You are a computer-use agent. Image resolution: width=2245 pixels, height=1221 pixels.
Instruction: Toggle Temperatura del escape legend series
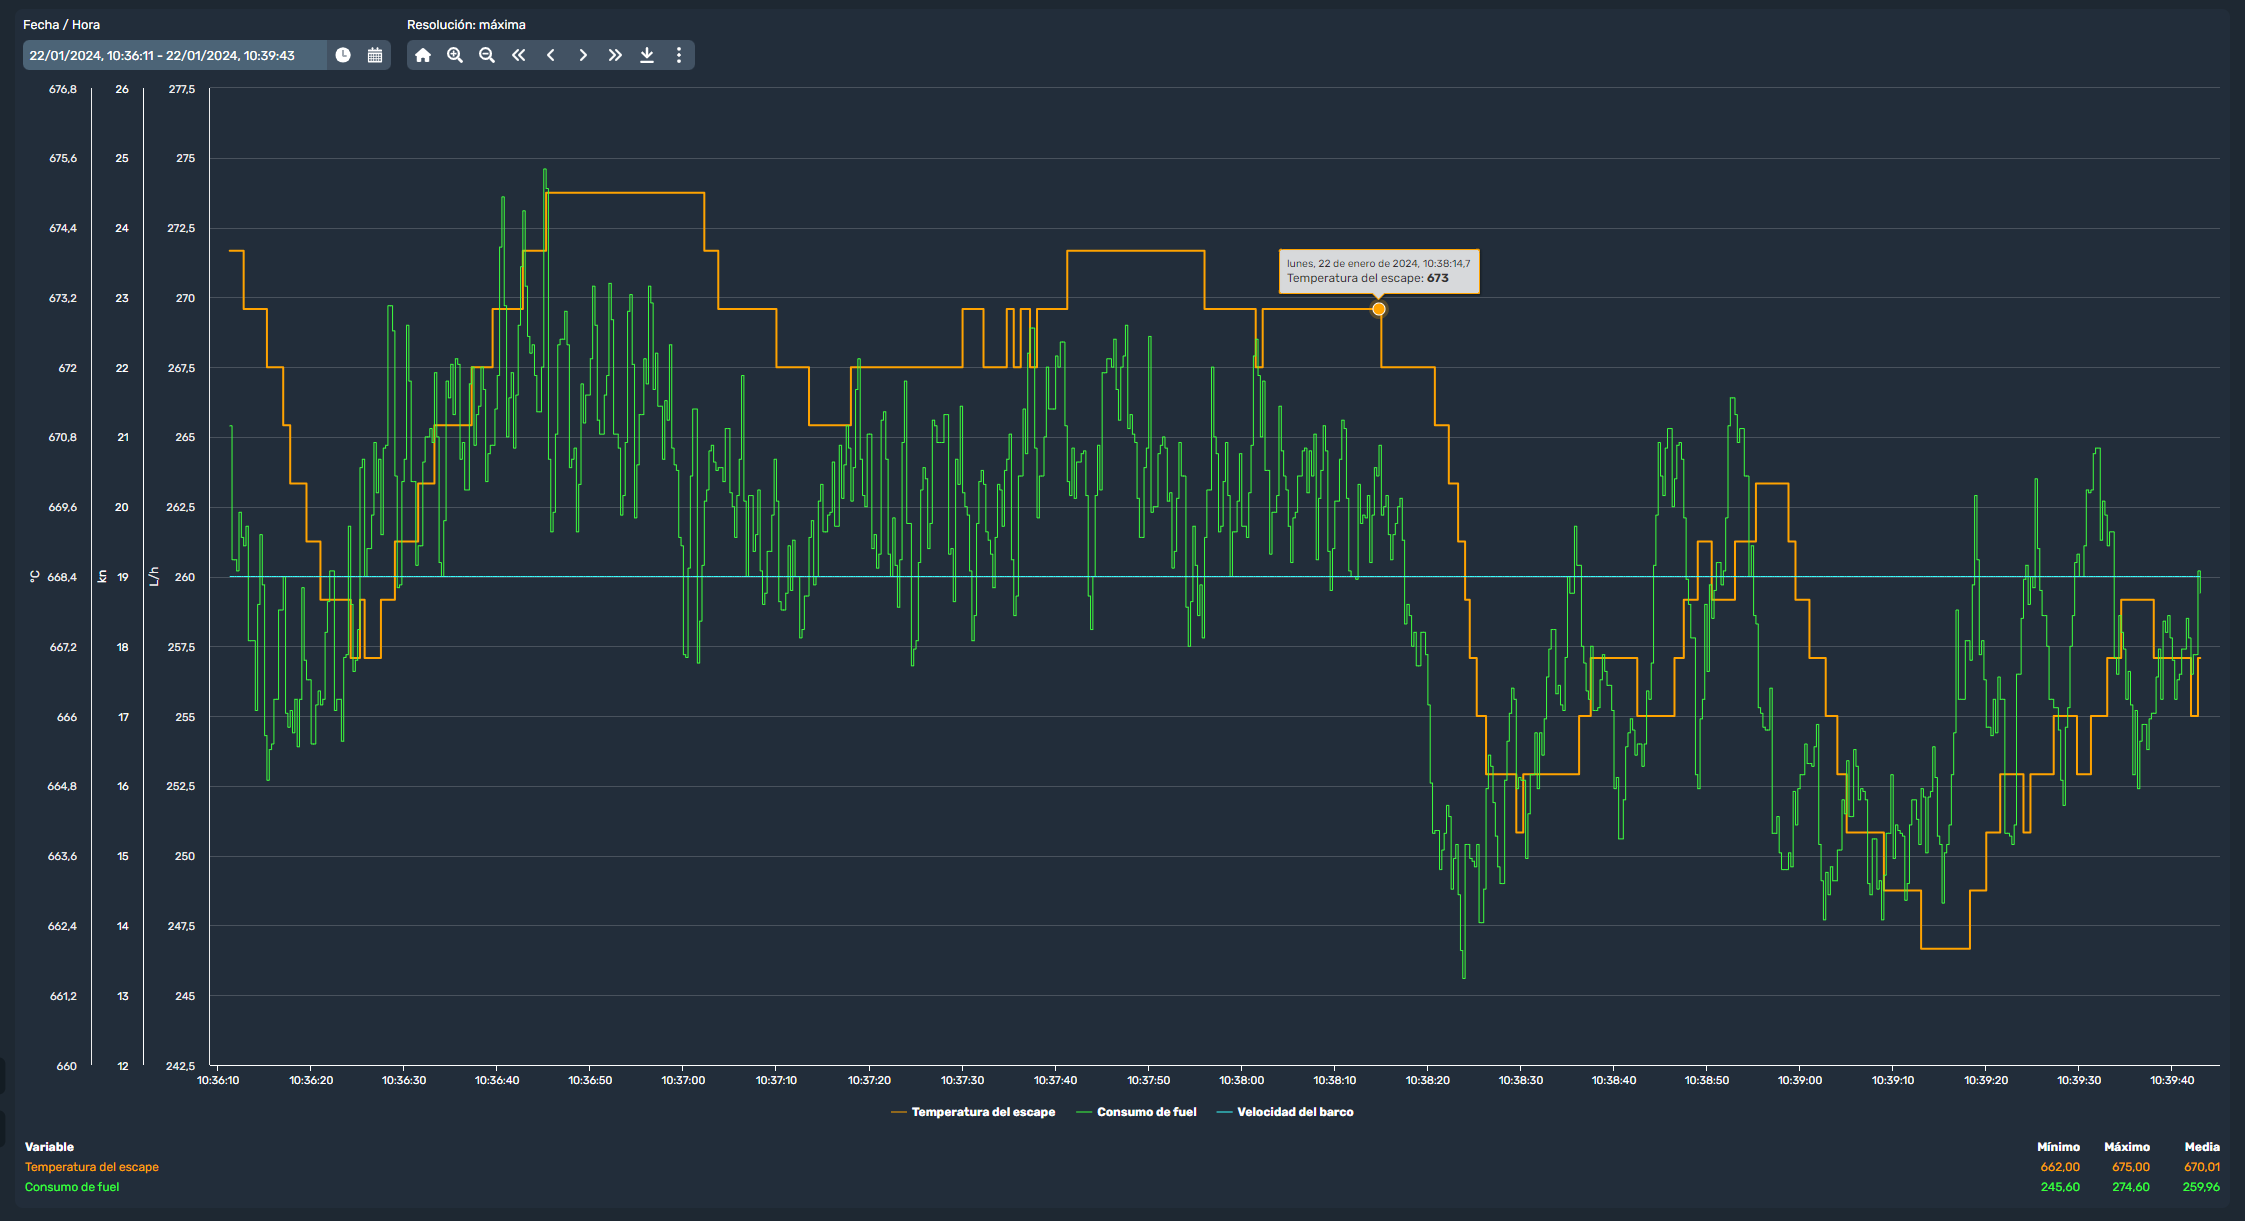[973, 1112]
